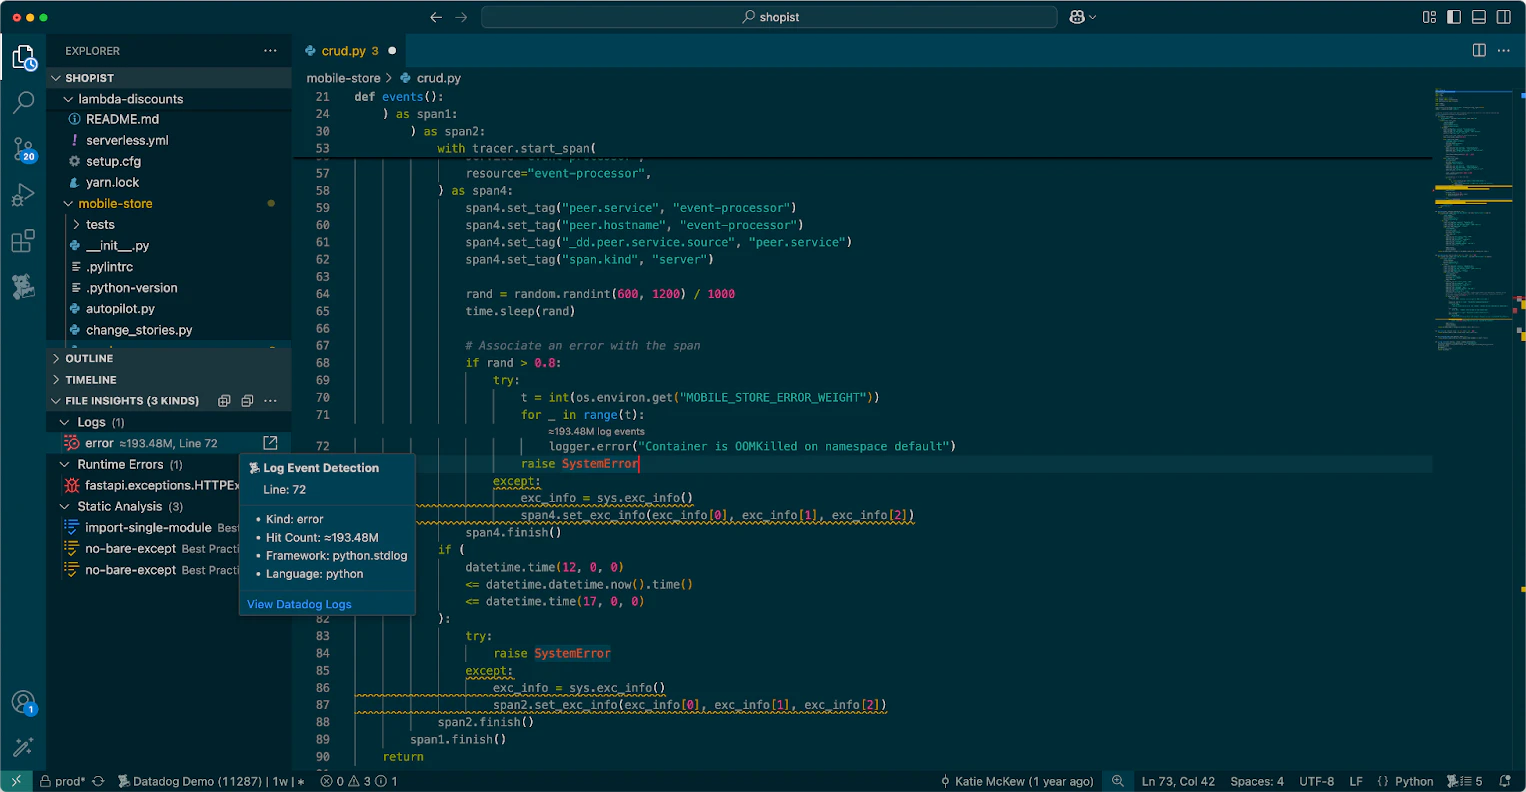Viewport: 1526px width, 792px height.
Task: Open autopilot.py in the explorer
Action: tap(120, 309)
